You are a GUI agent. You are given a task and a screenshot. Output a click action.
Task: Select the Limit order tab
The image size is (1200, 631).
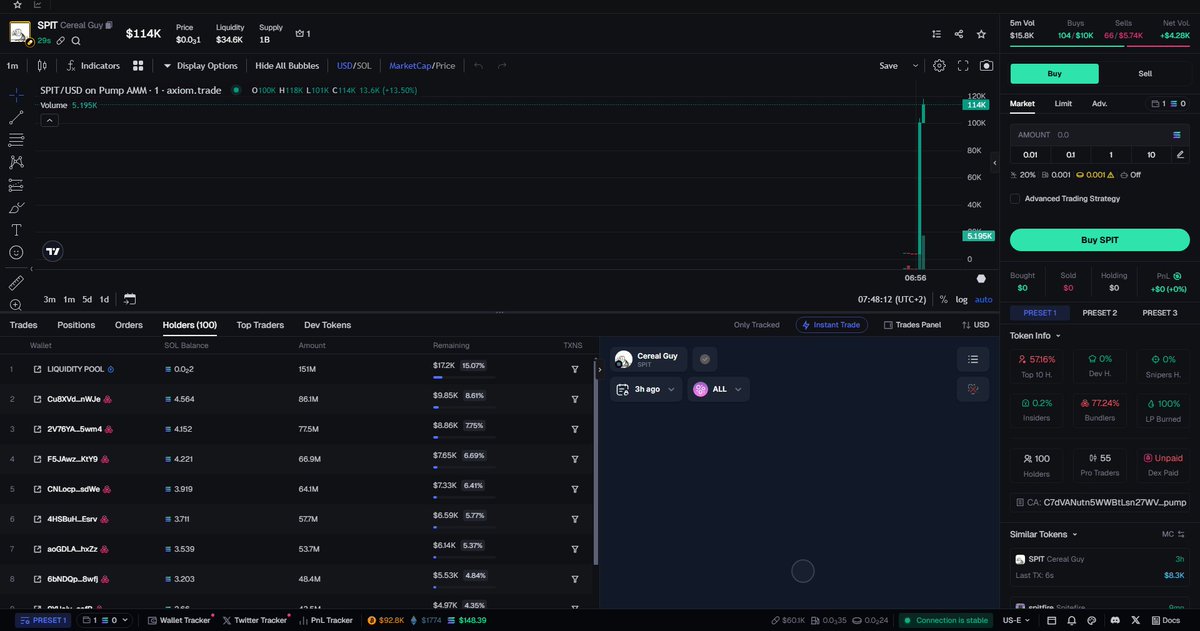[1063, 103]
